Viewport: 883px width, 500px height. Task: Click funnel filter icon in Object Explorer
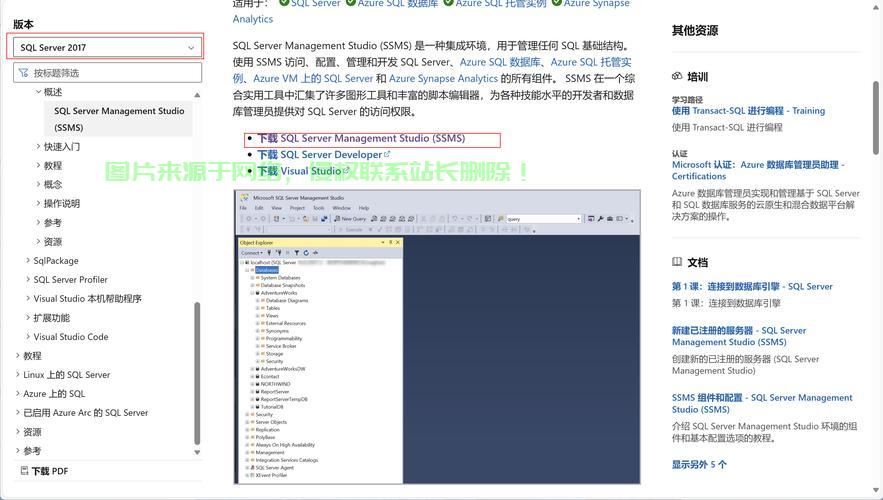297,253
